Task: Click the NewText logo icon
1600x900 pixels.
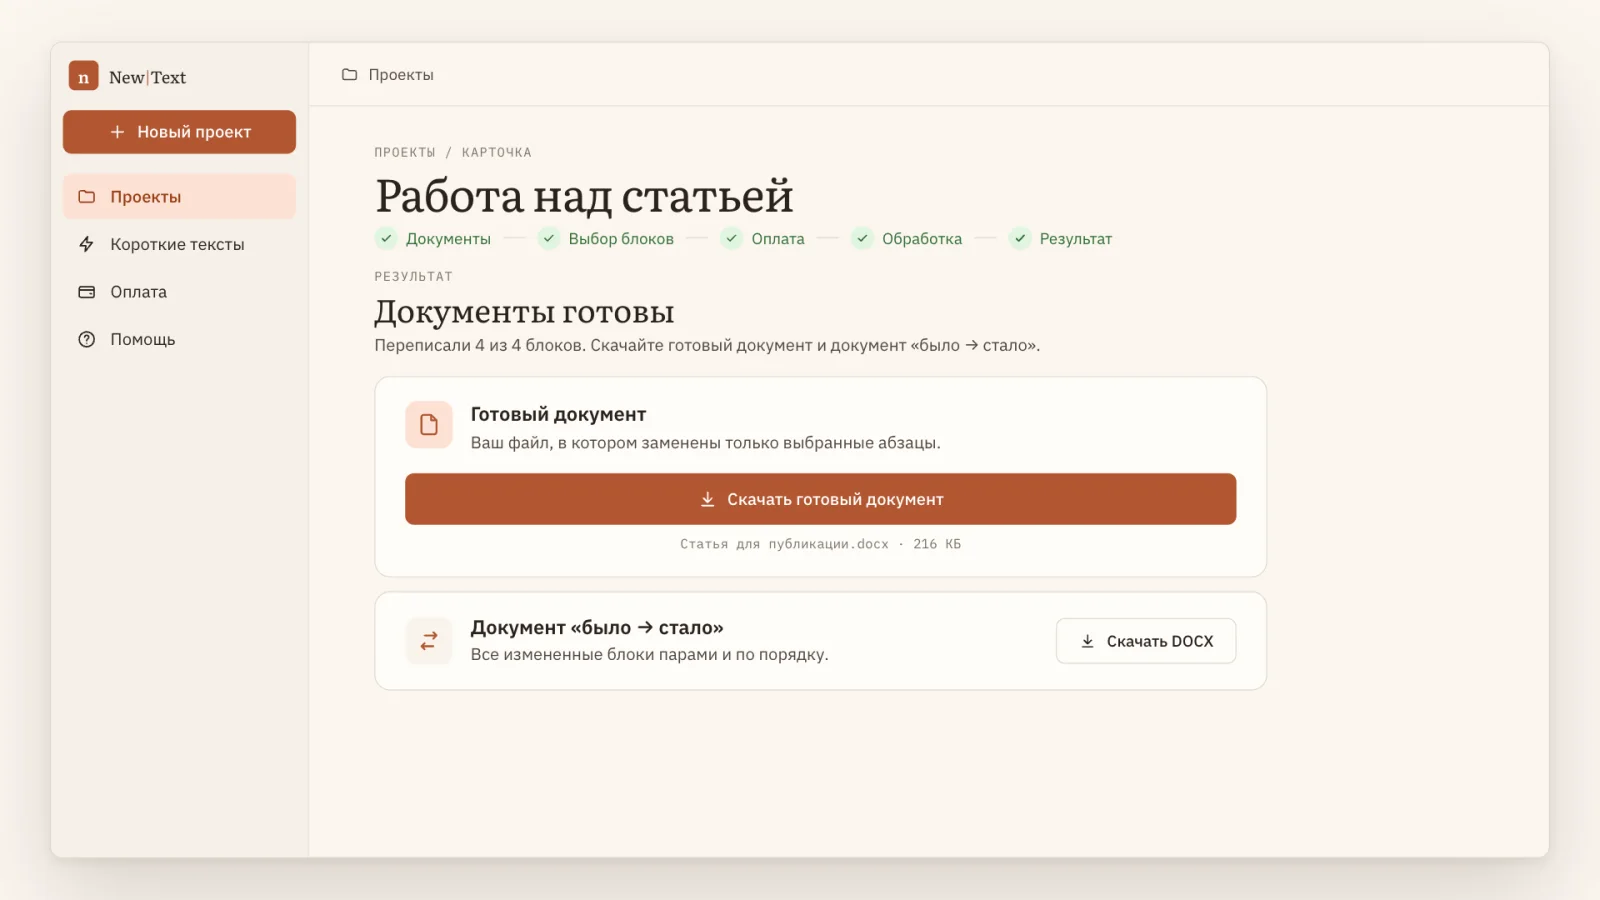Action: [x=83, y=76]
